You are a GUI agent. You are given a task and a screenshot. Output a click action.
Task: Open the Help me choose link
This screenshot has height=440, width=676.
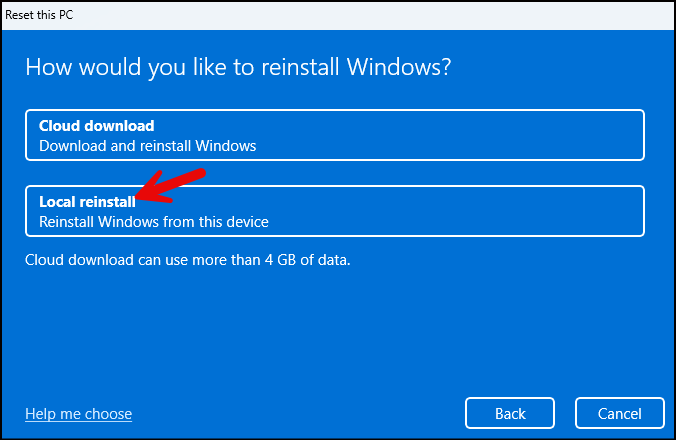78,414
